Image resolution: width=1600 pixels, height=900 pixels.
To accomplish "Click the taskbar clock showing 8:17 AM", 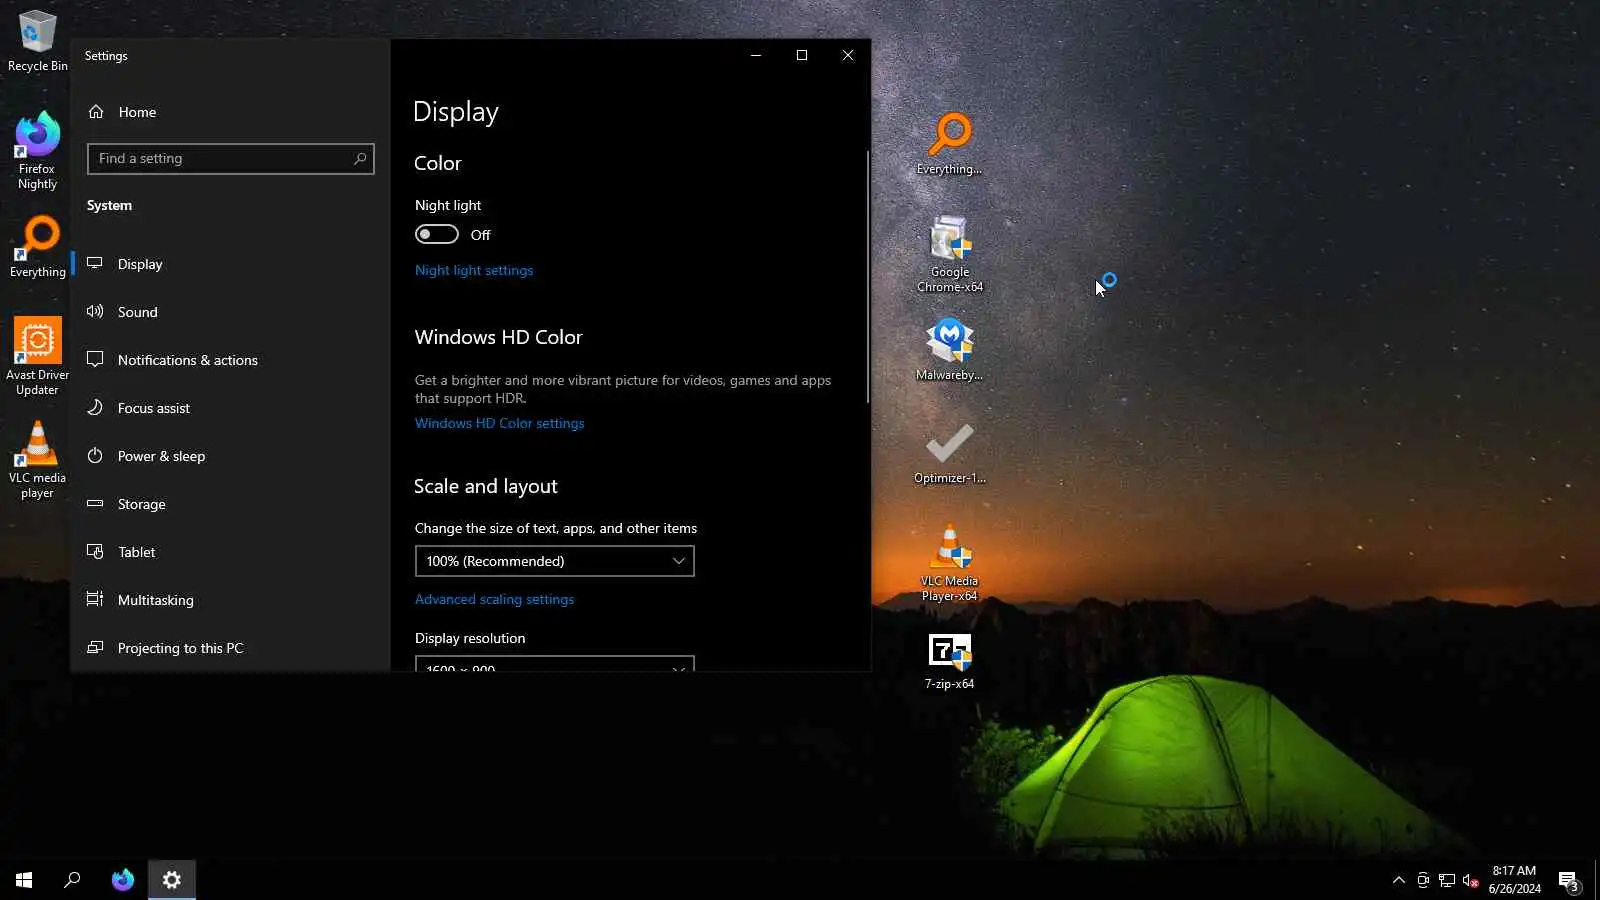I will [1514, 880].
